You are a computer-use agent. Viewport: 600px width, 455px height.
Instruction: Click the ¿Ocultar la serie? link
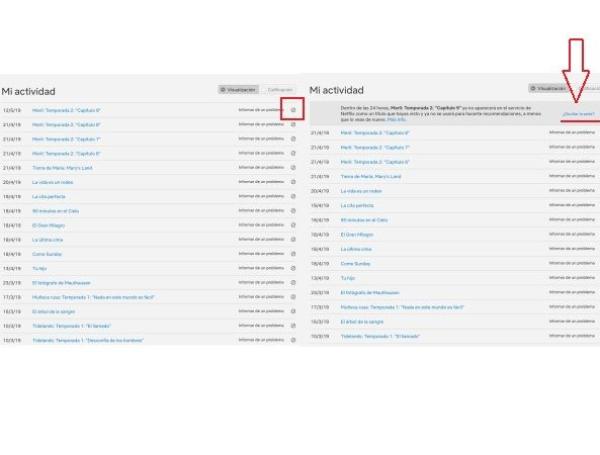pos(579,114)
